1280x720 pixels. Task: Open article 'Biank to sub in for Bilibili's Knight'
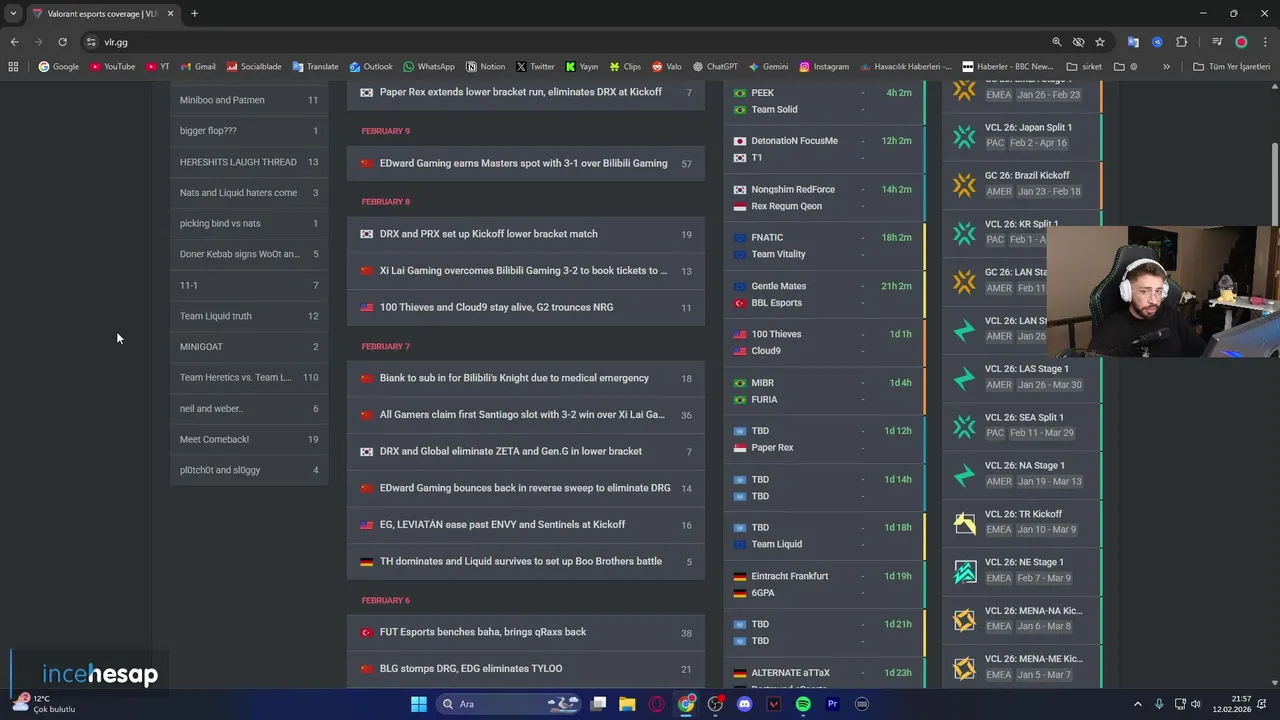526,378
